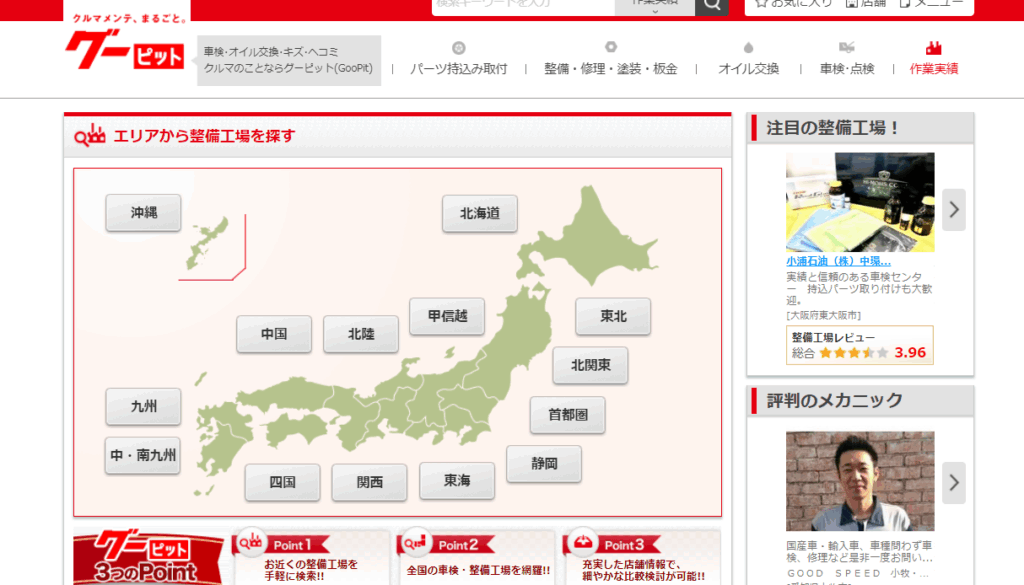Open the パーツ持込み取付 nav tab
The width and height of the screenshot is (1024, 585).
[x=458, y=69]
